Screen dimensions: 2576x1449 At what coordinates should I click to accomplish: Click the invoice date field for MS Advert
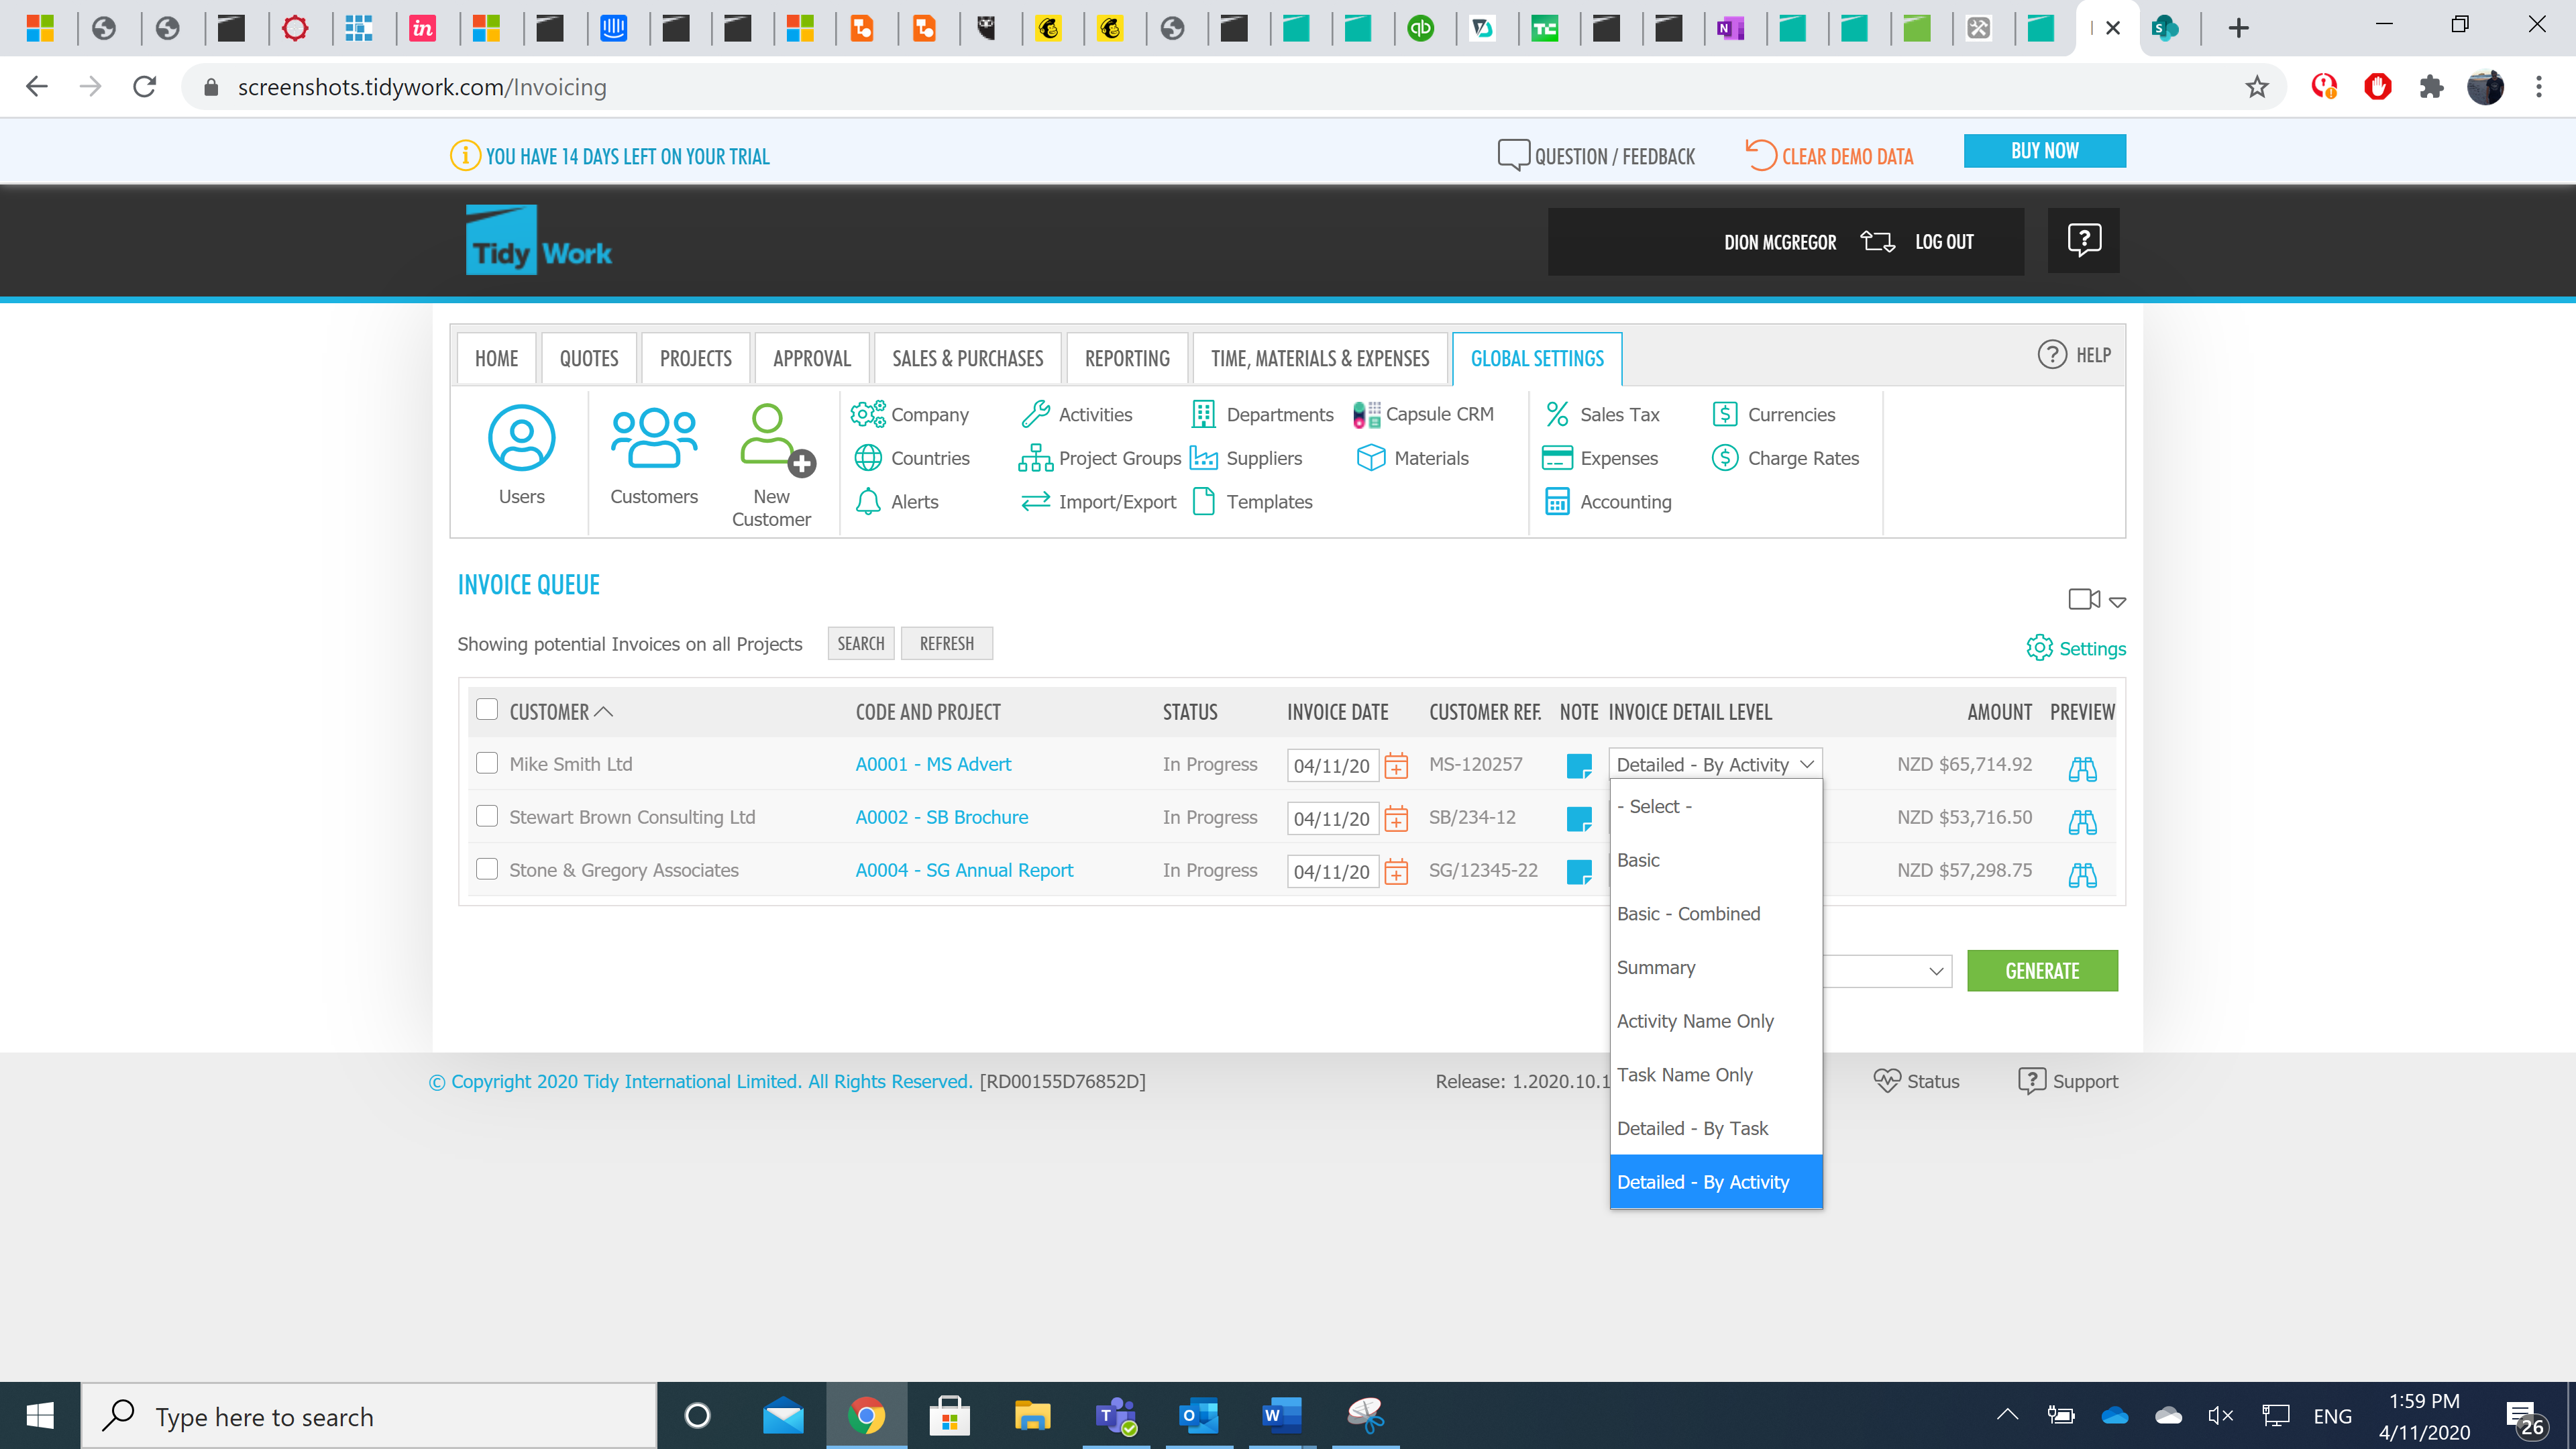[x=1331, y=766]
